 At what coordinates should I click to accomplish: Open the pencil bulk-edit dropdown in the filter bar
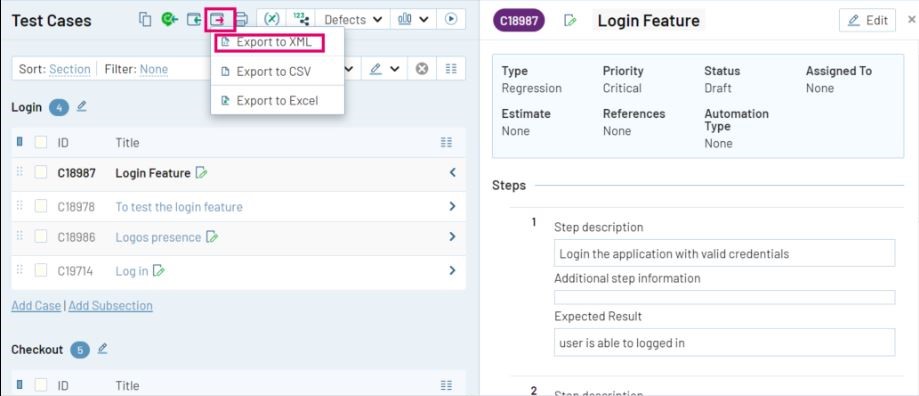coord(384,69)
